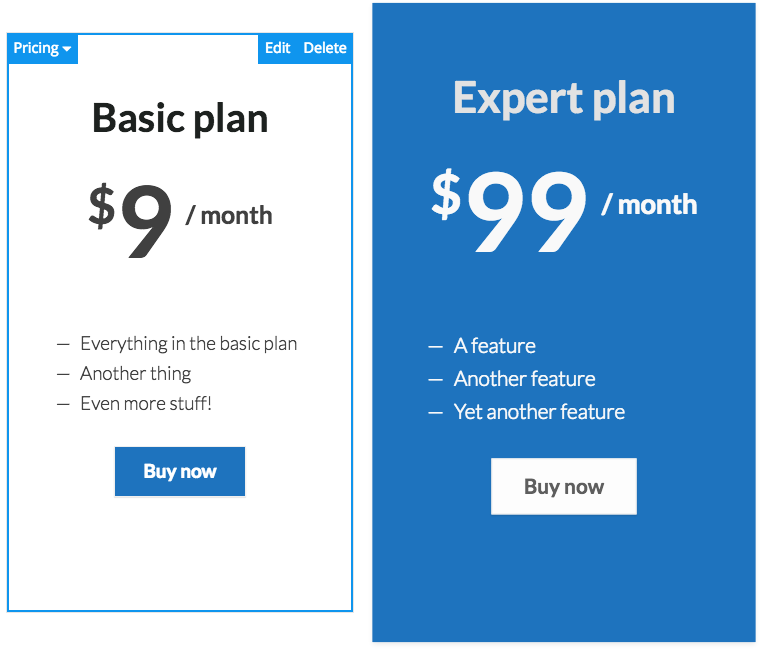Viewport: 763px width, 655px height.
Task: Click the Basic plan's / month label
Action: tap(229, 215)
